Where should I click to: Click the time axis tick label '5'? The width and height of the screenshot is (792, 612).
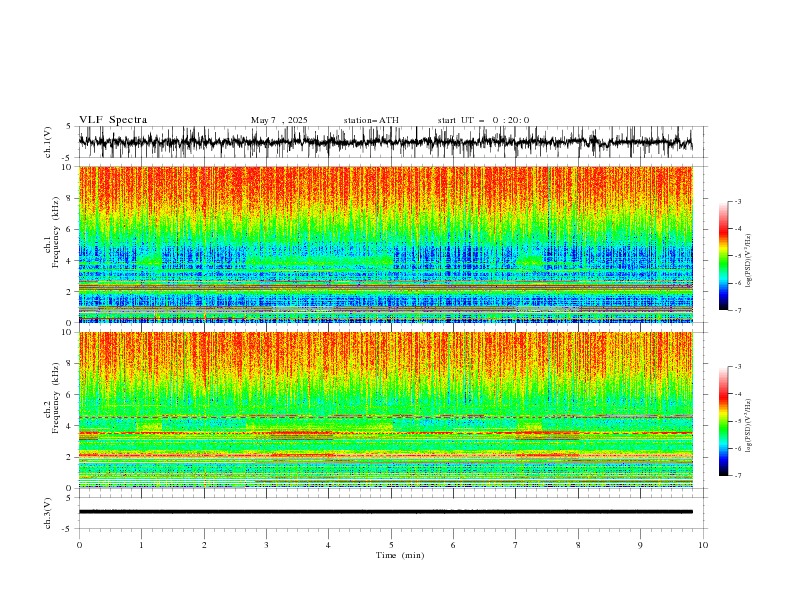tap(391, 545)
